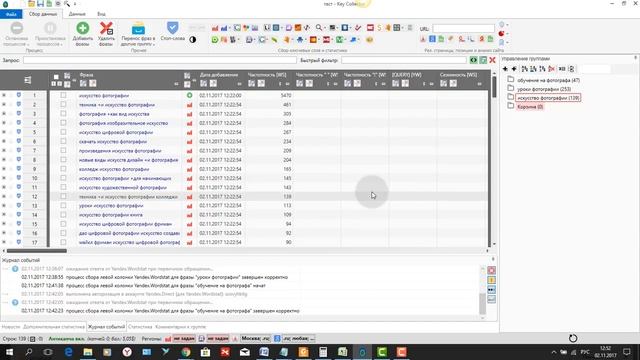Click the first не задан region button

(x=184, y=338)
